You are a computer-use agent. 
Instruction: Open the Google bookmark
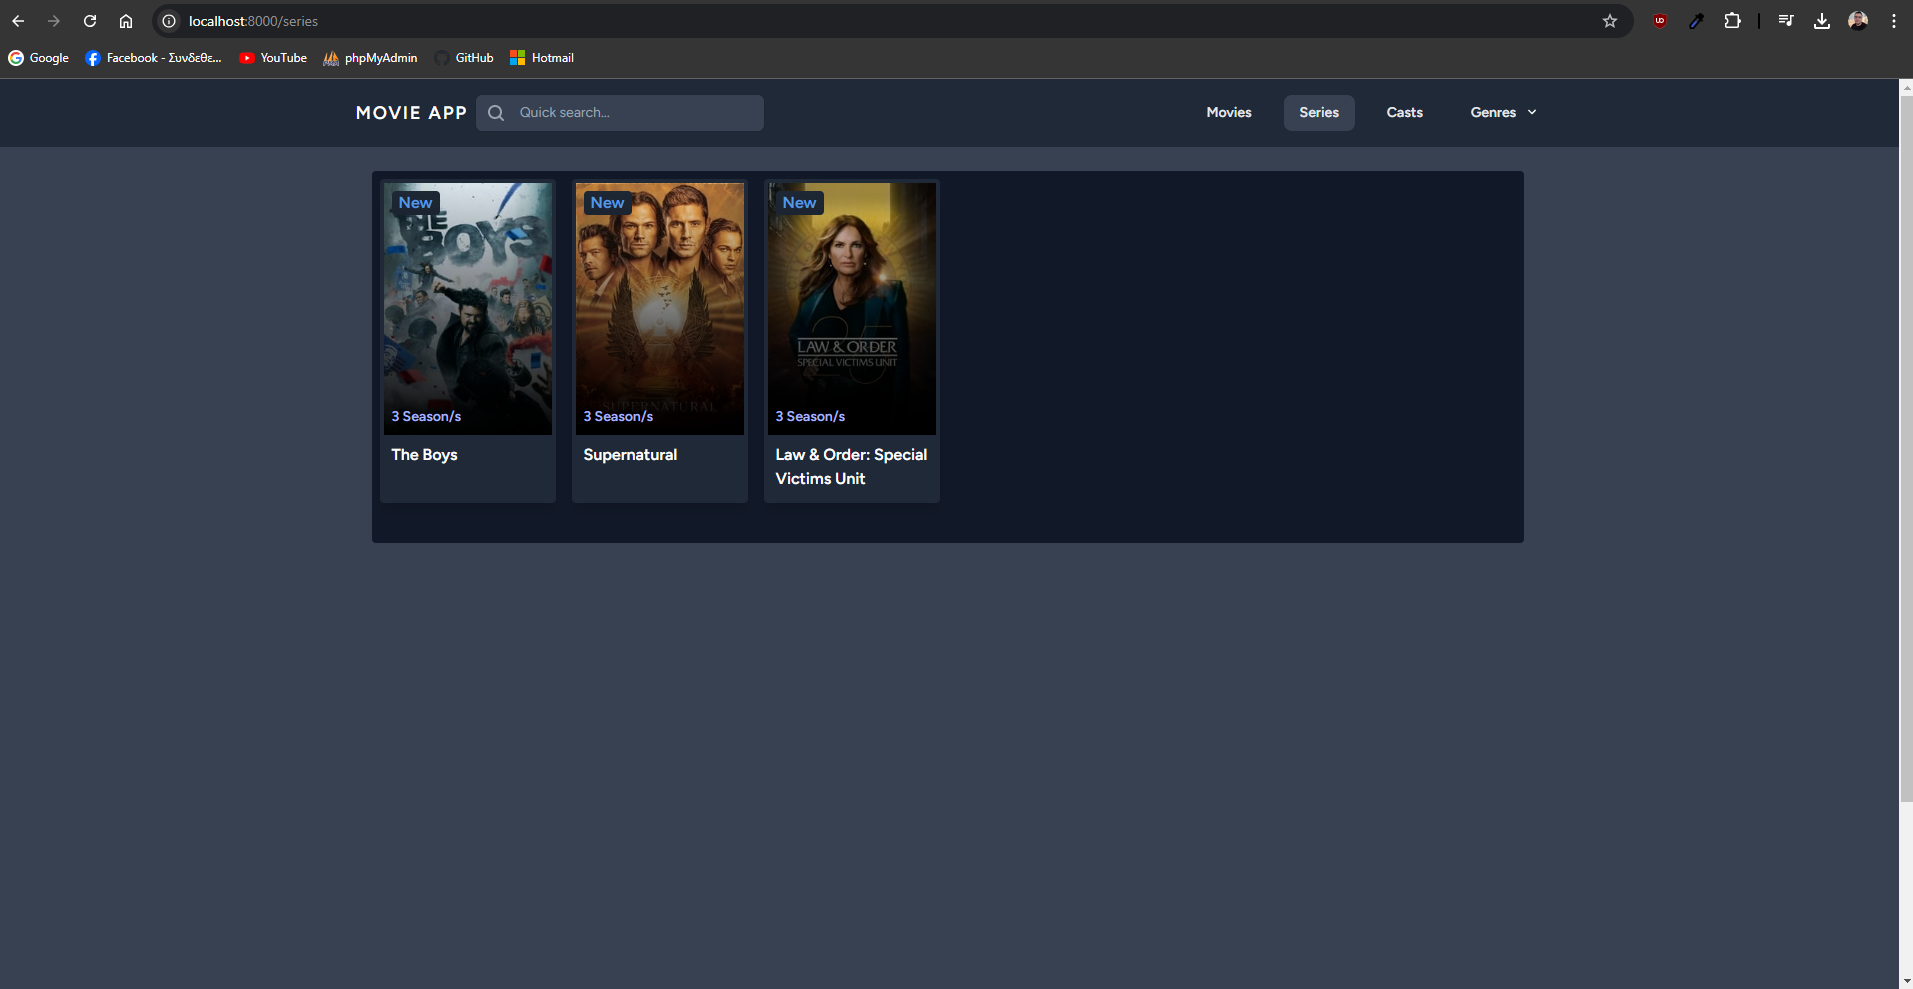39,58
